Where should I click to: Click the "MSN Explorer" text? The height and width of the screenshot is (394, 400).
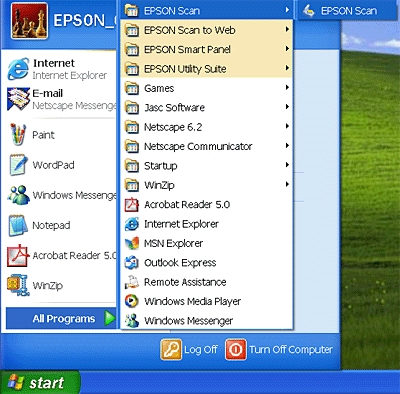(x=173, y=244)
